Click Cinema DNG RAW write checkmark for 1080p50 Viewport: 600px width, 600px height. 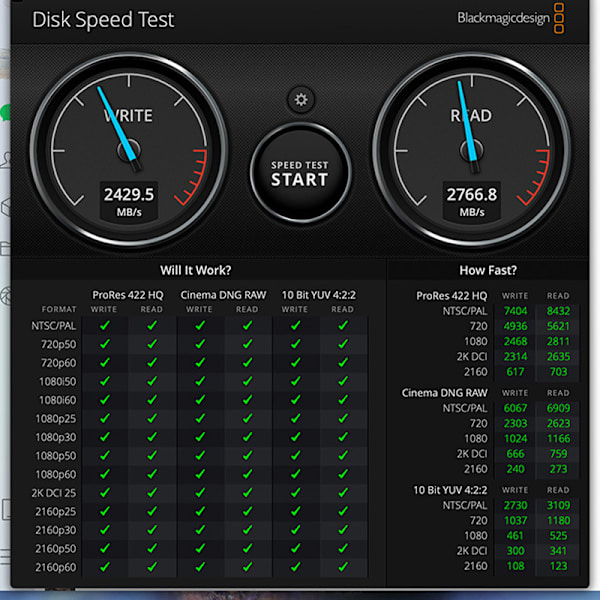click(200, 455)
